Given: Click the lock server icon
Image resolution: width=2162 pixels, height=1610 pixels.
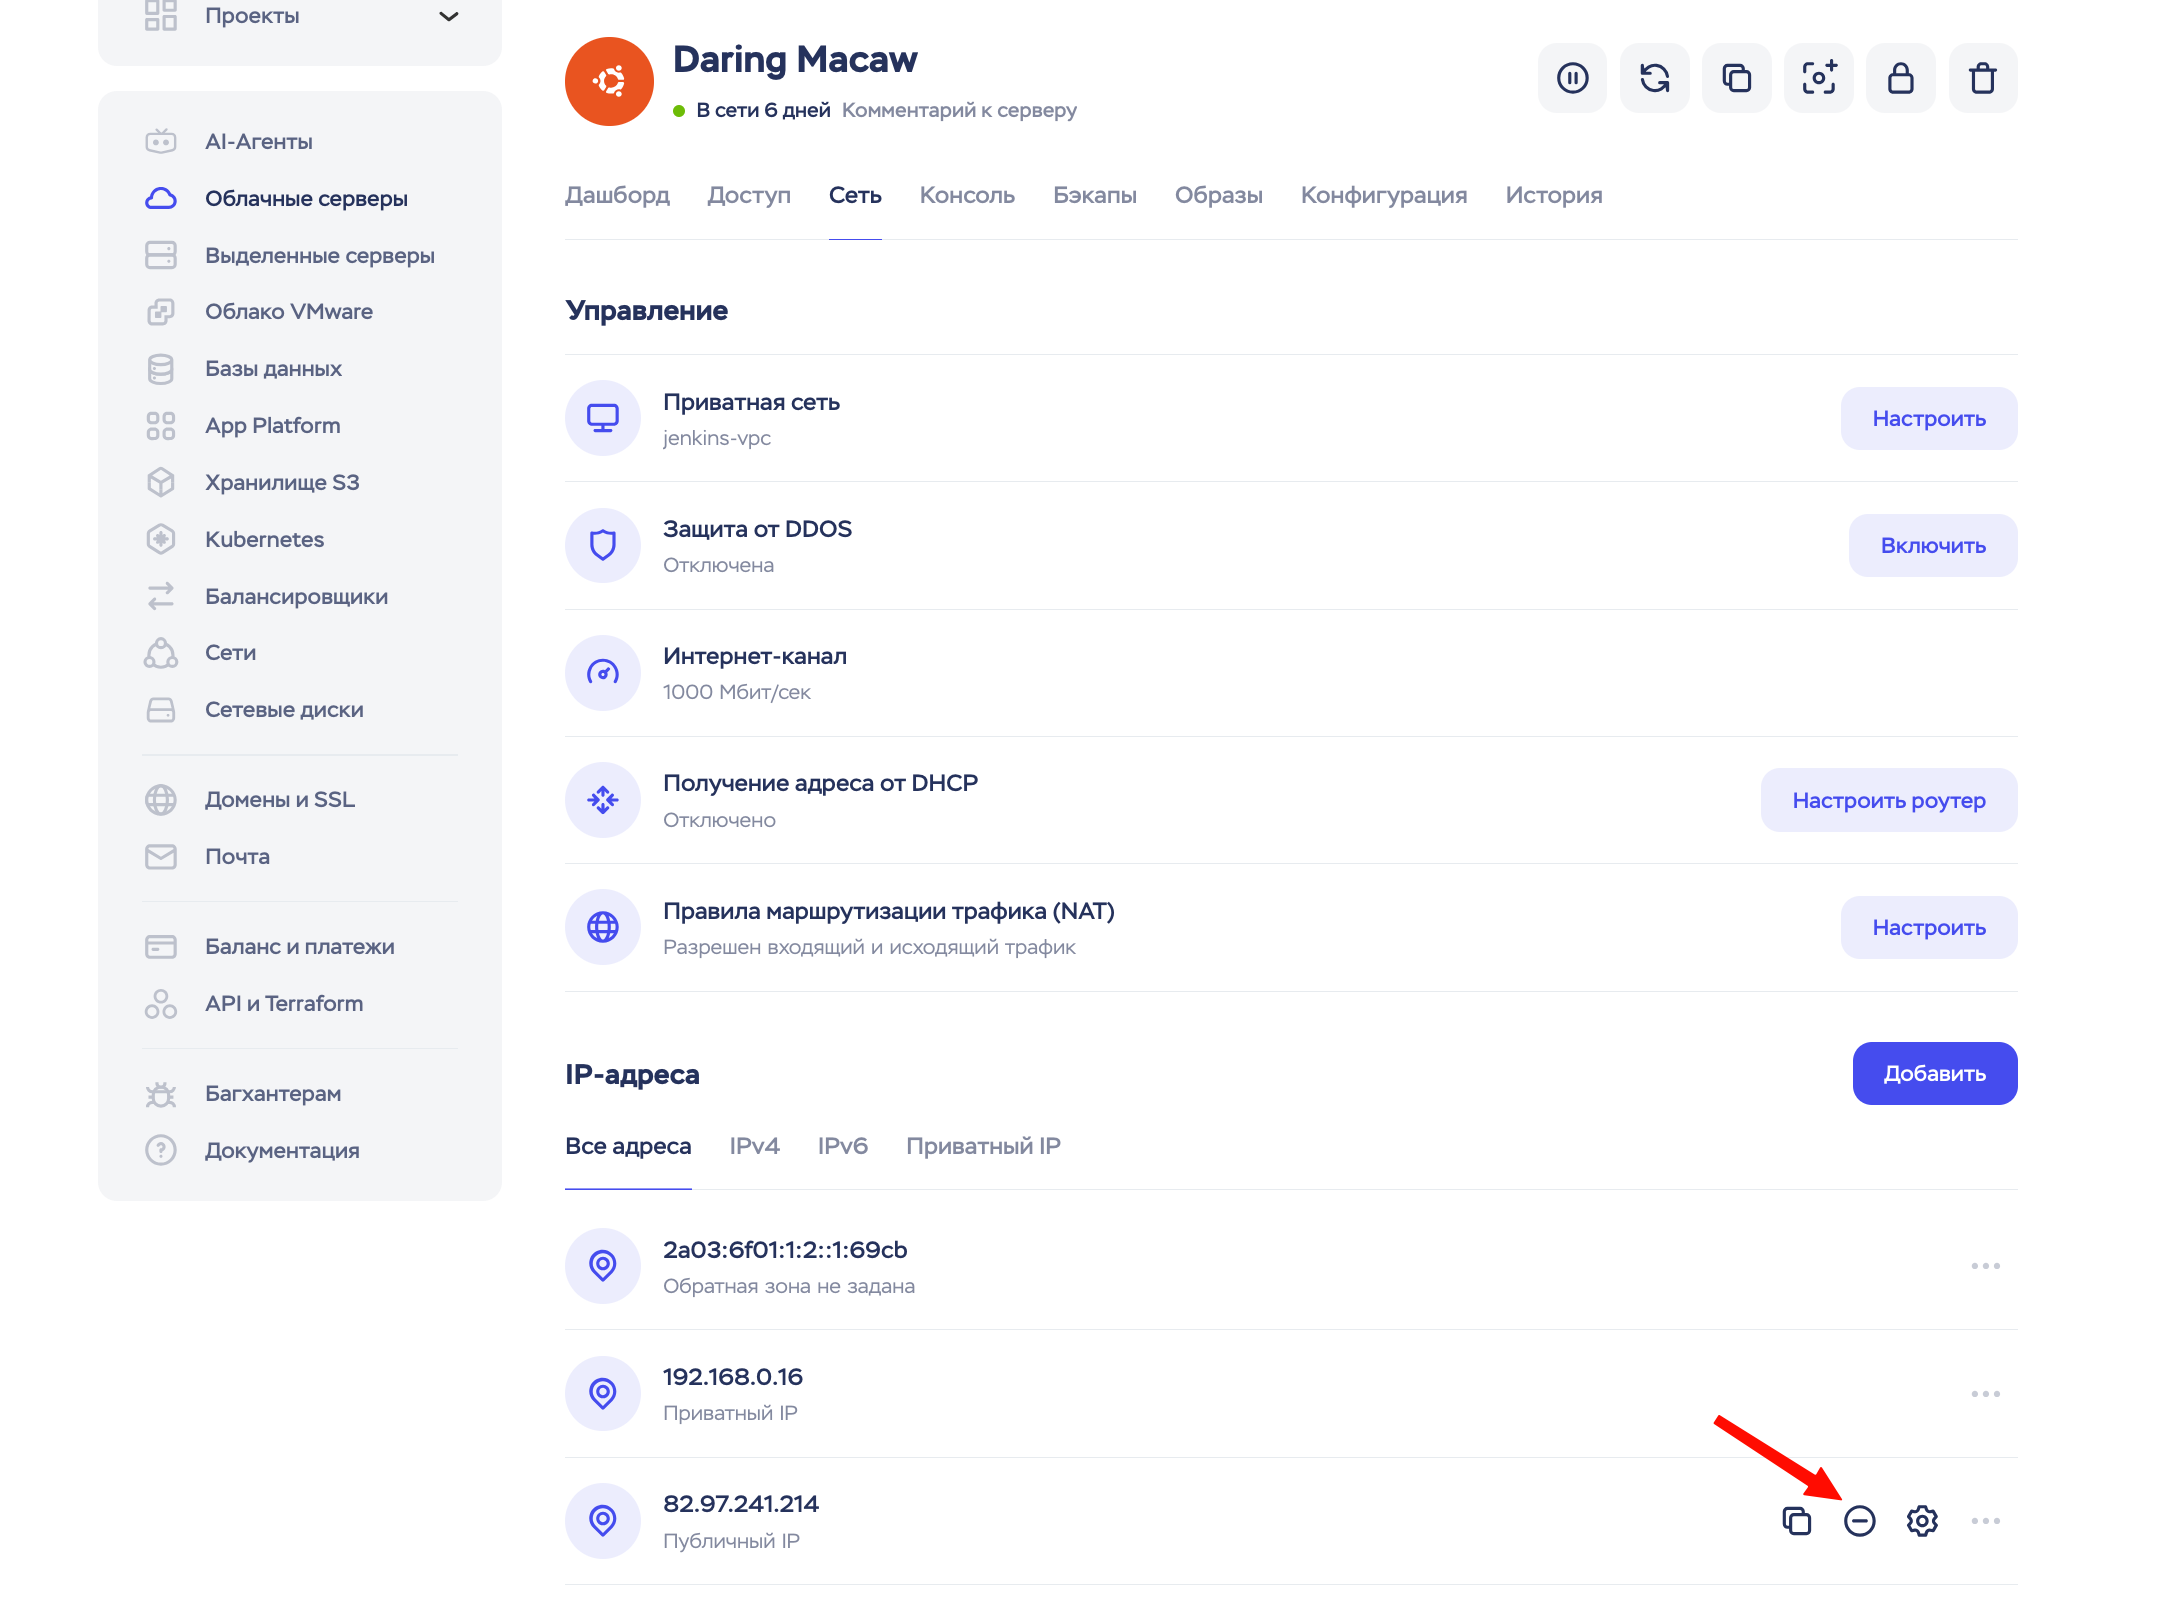Looking at the screenshot, I should coord(1900,78).
